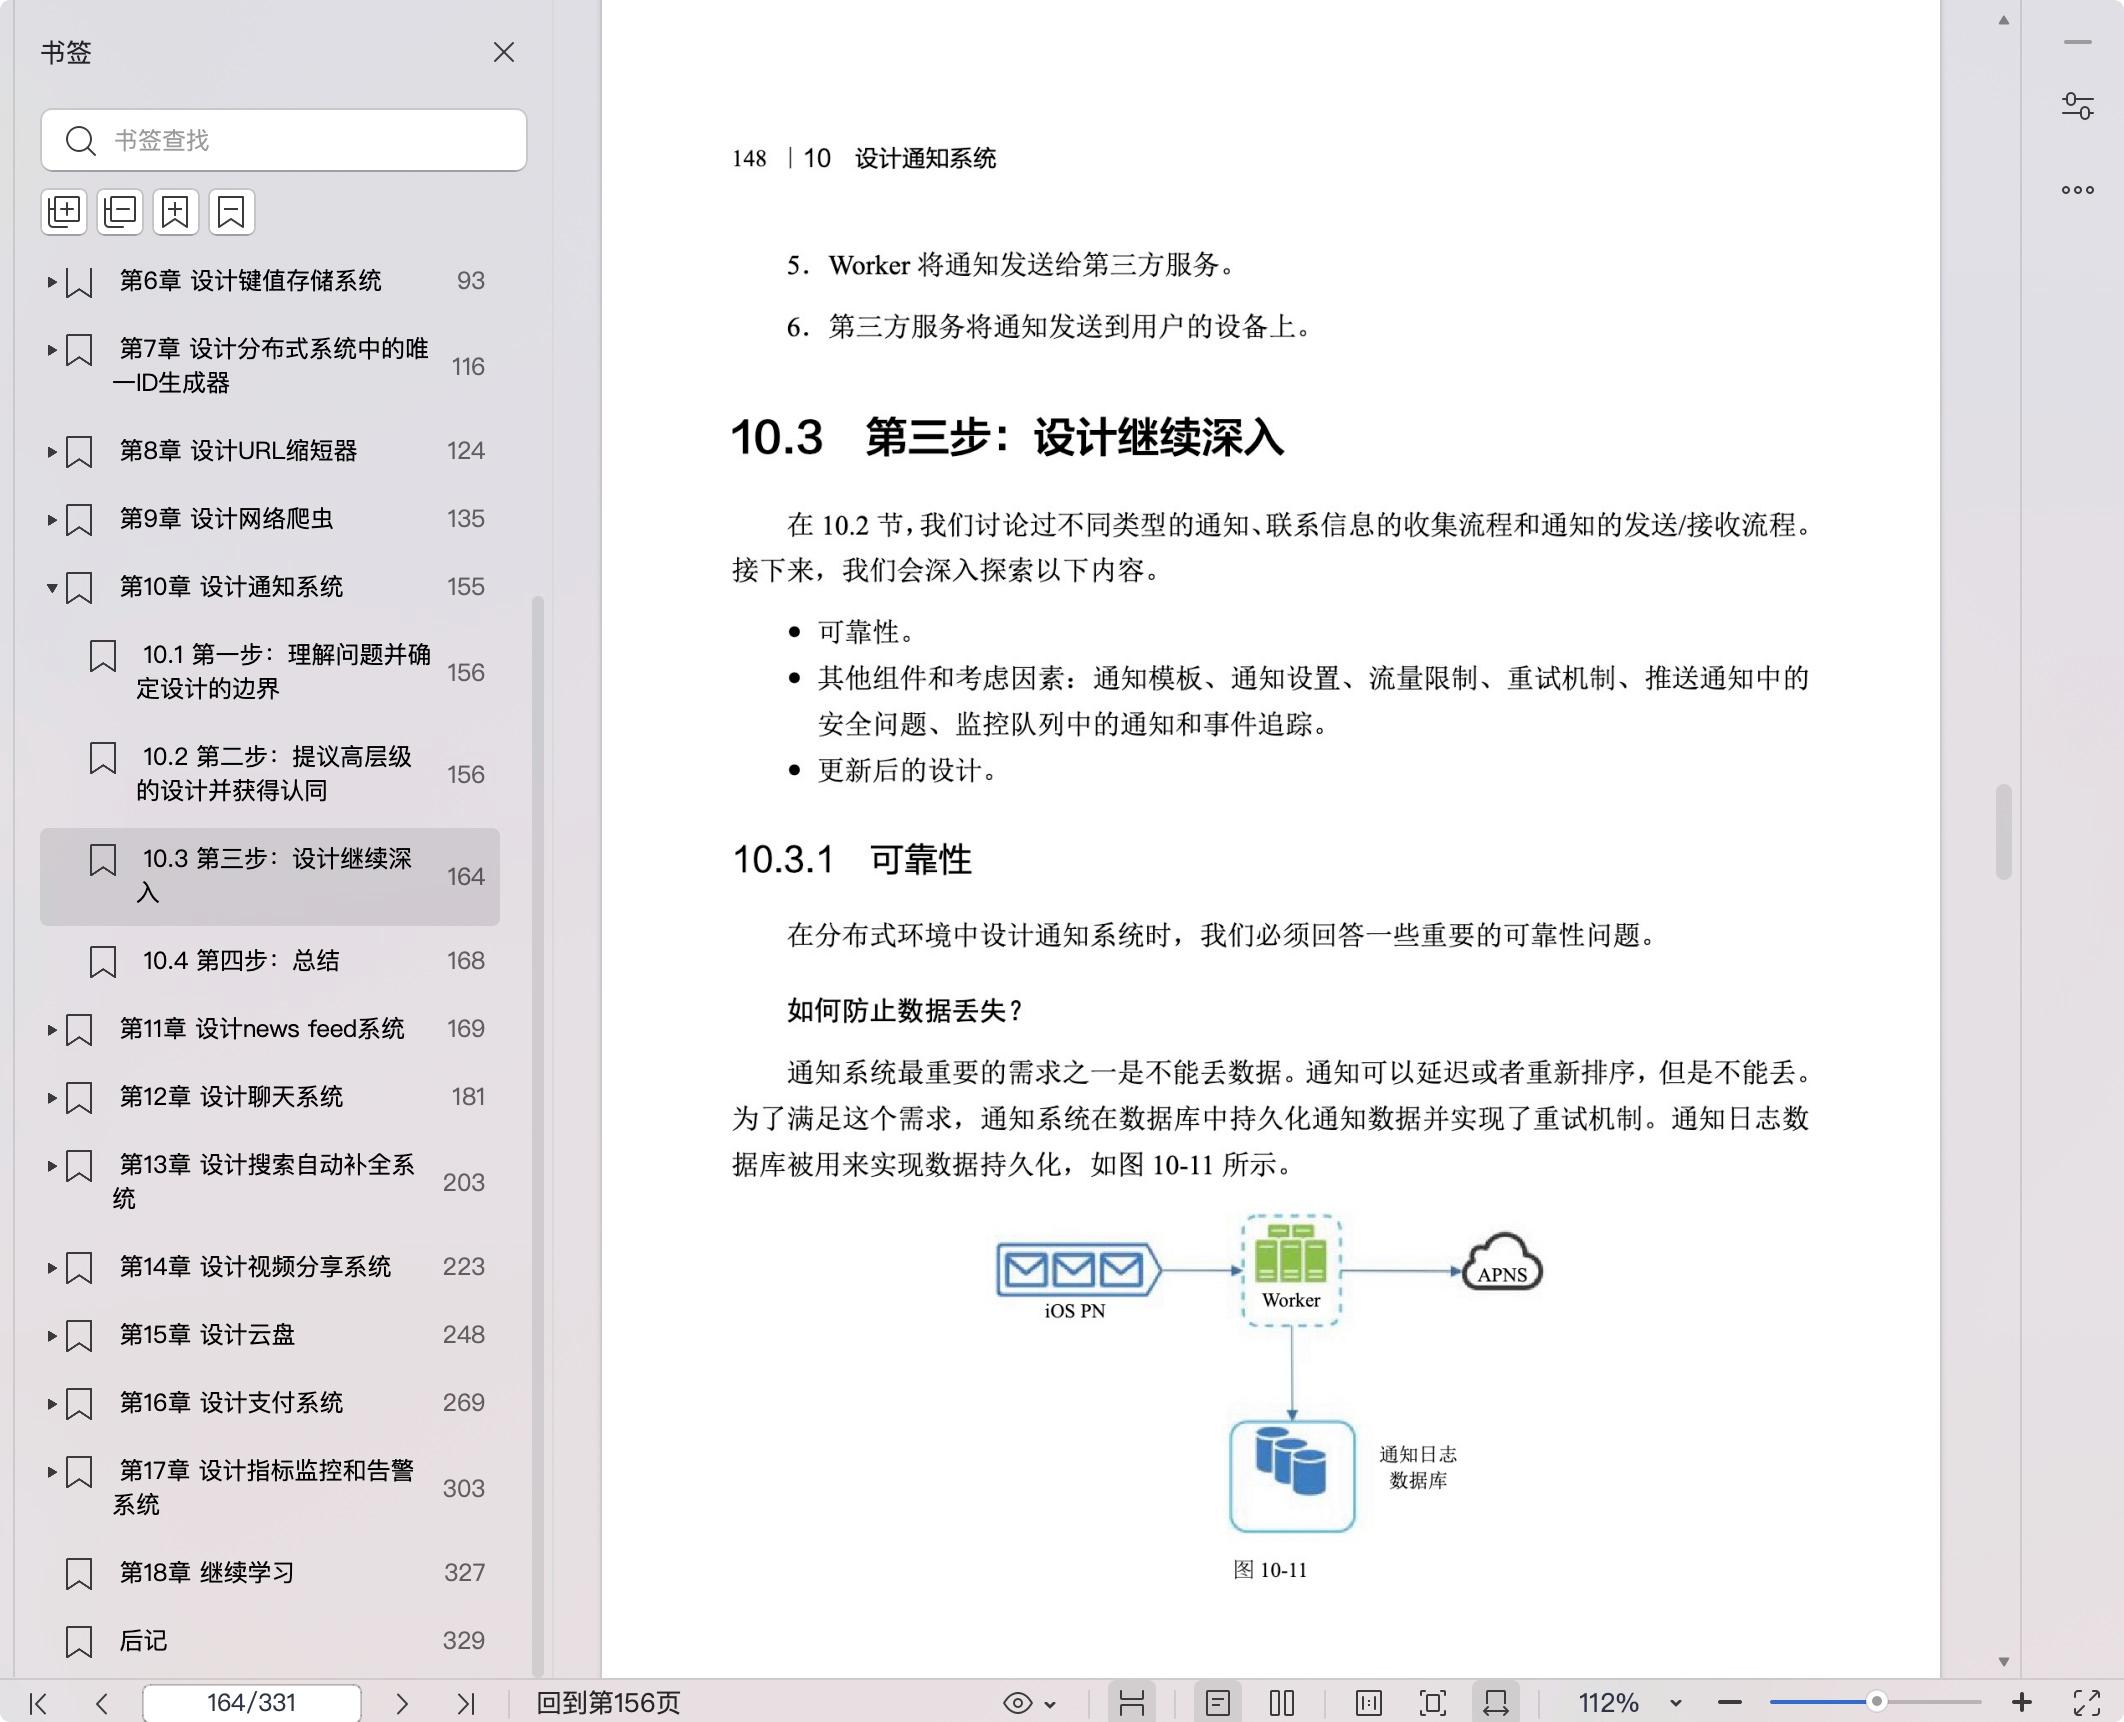This screenshot has height=1722, width=2124.
Task: Fit page to window icon
Action: 1433,1703
